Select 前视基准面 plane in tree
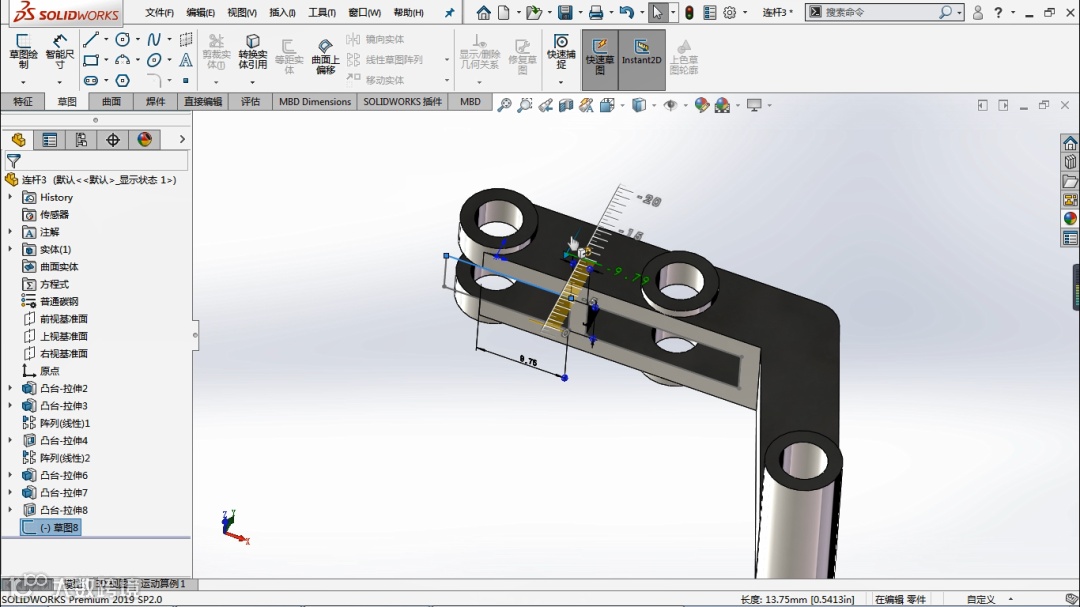This screenshot has height=607, width=1080. pos(55,318)
